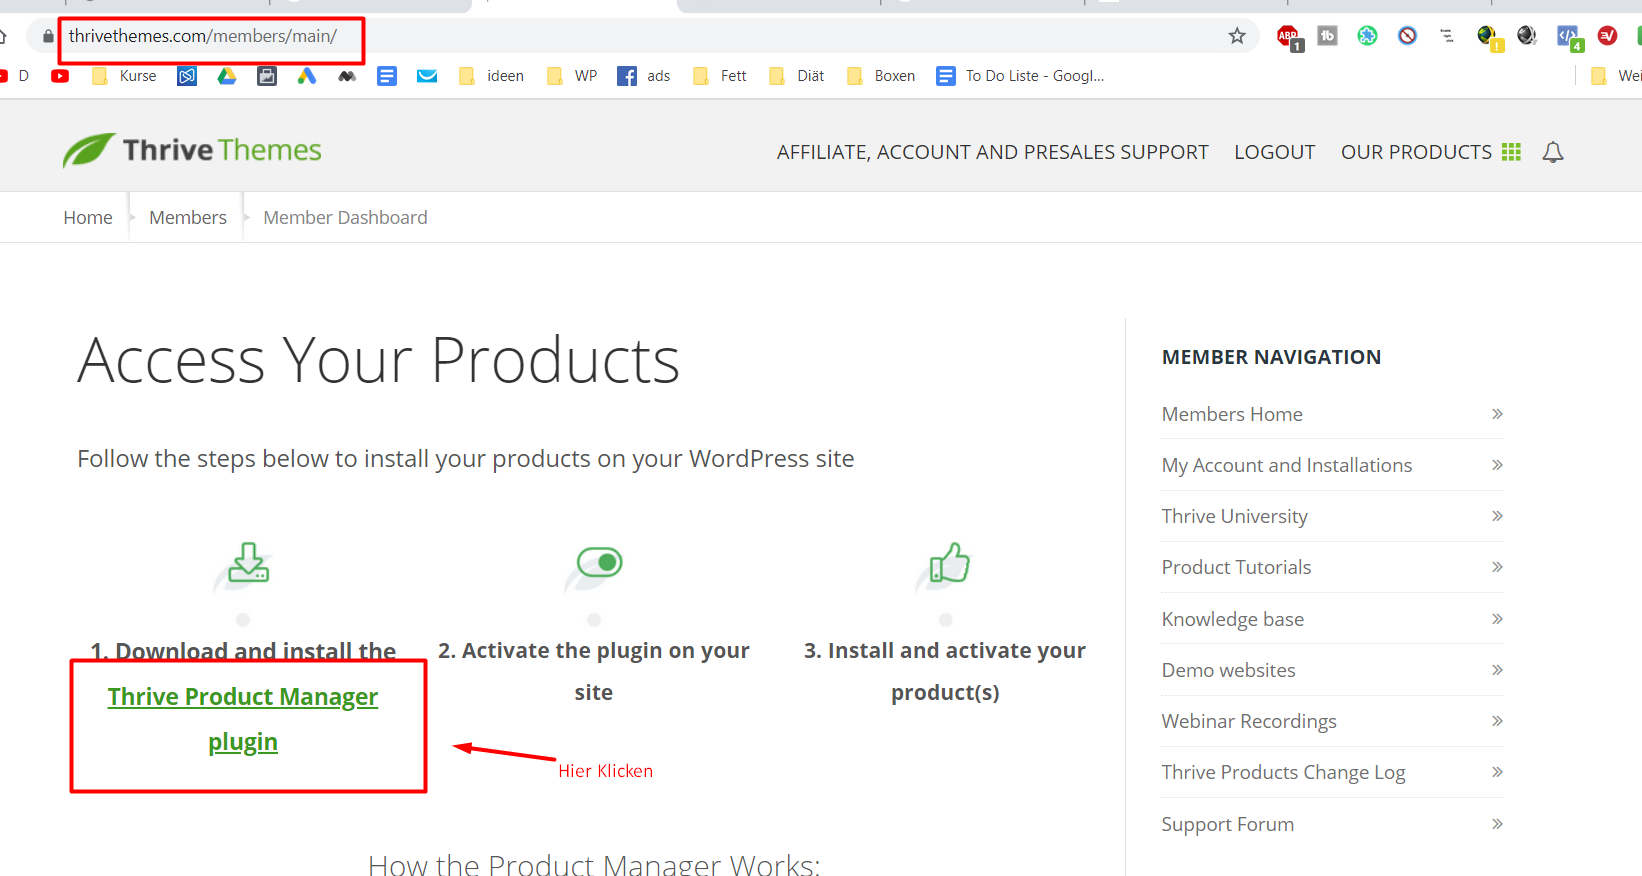This screenshot has width=1642, height=876.
Task: Open Members Home in member navigation
Action: point(1332,414)
